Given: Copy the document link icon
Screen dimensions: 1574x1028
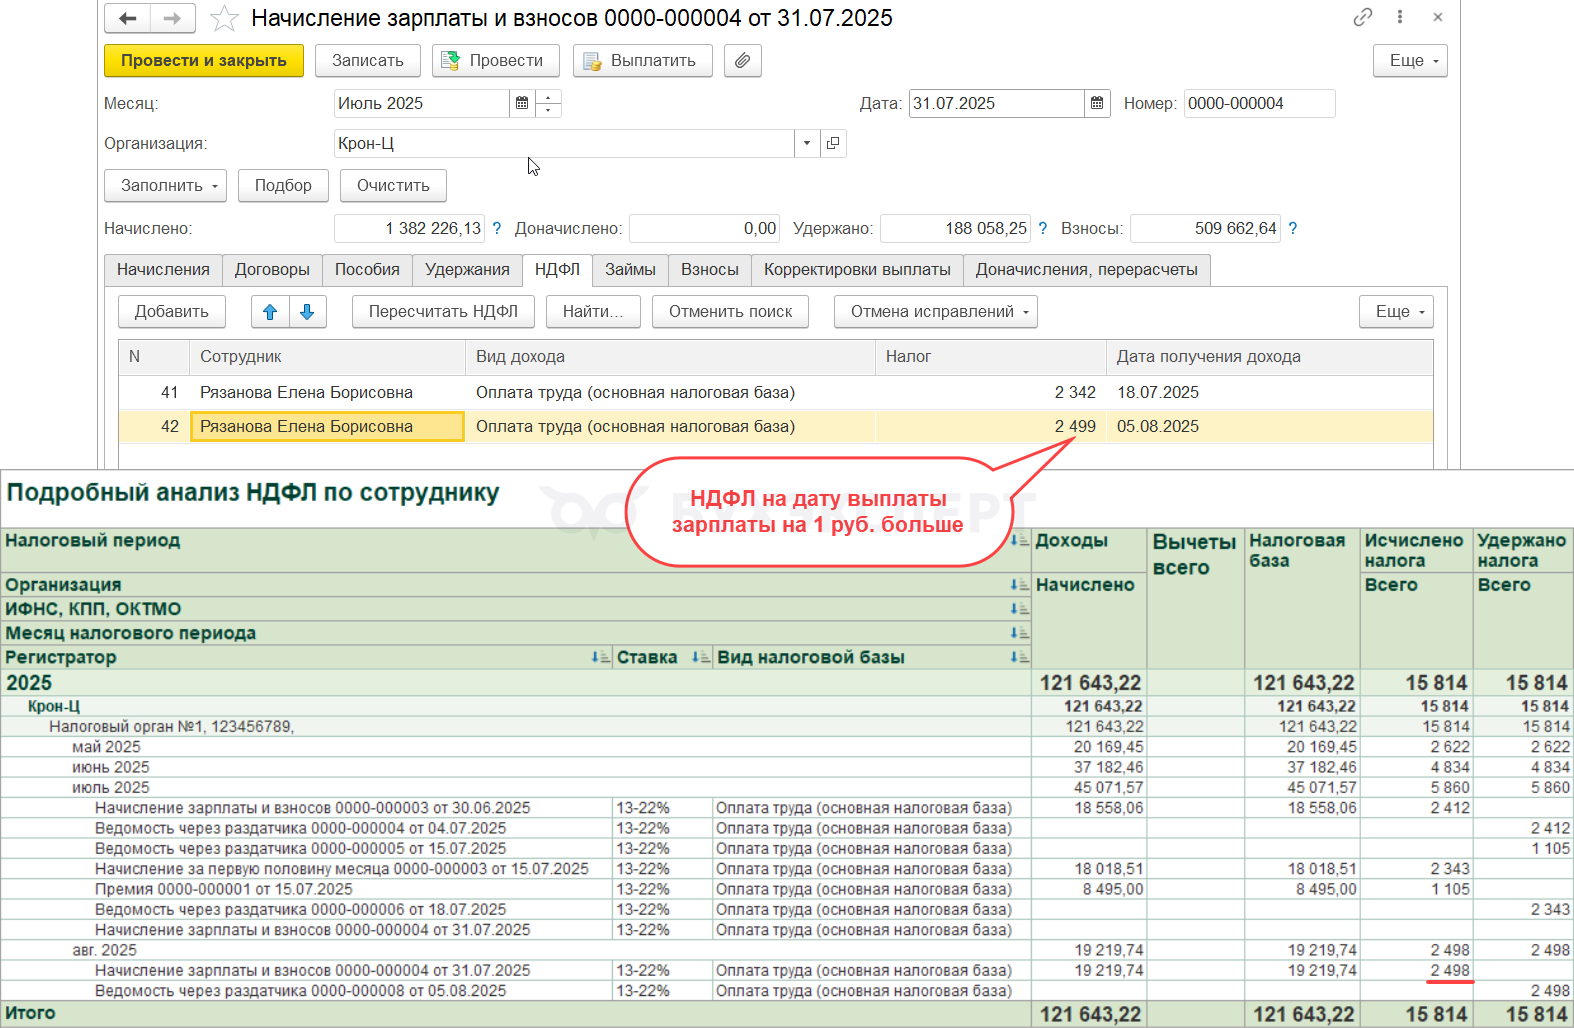Looking at the screenshot, I should [1362, 17].
